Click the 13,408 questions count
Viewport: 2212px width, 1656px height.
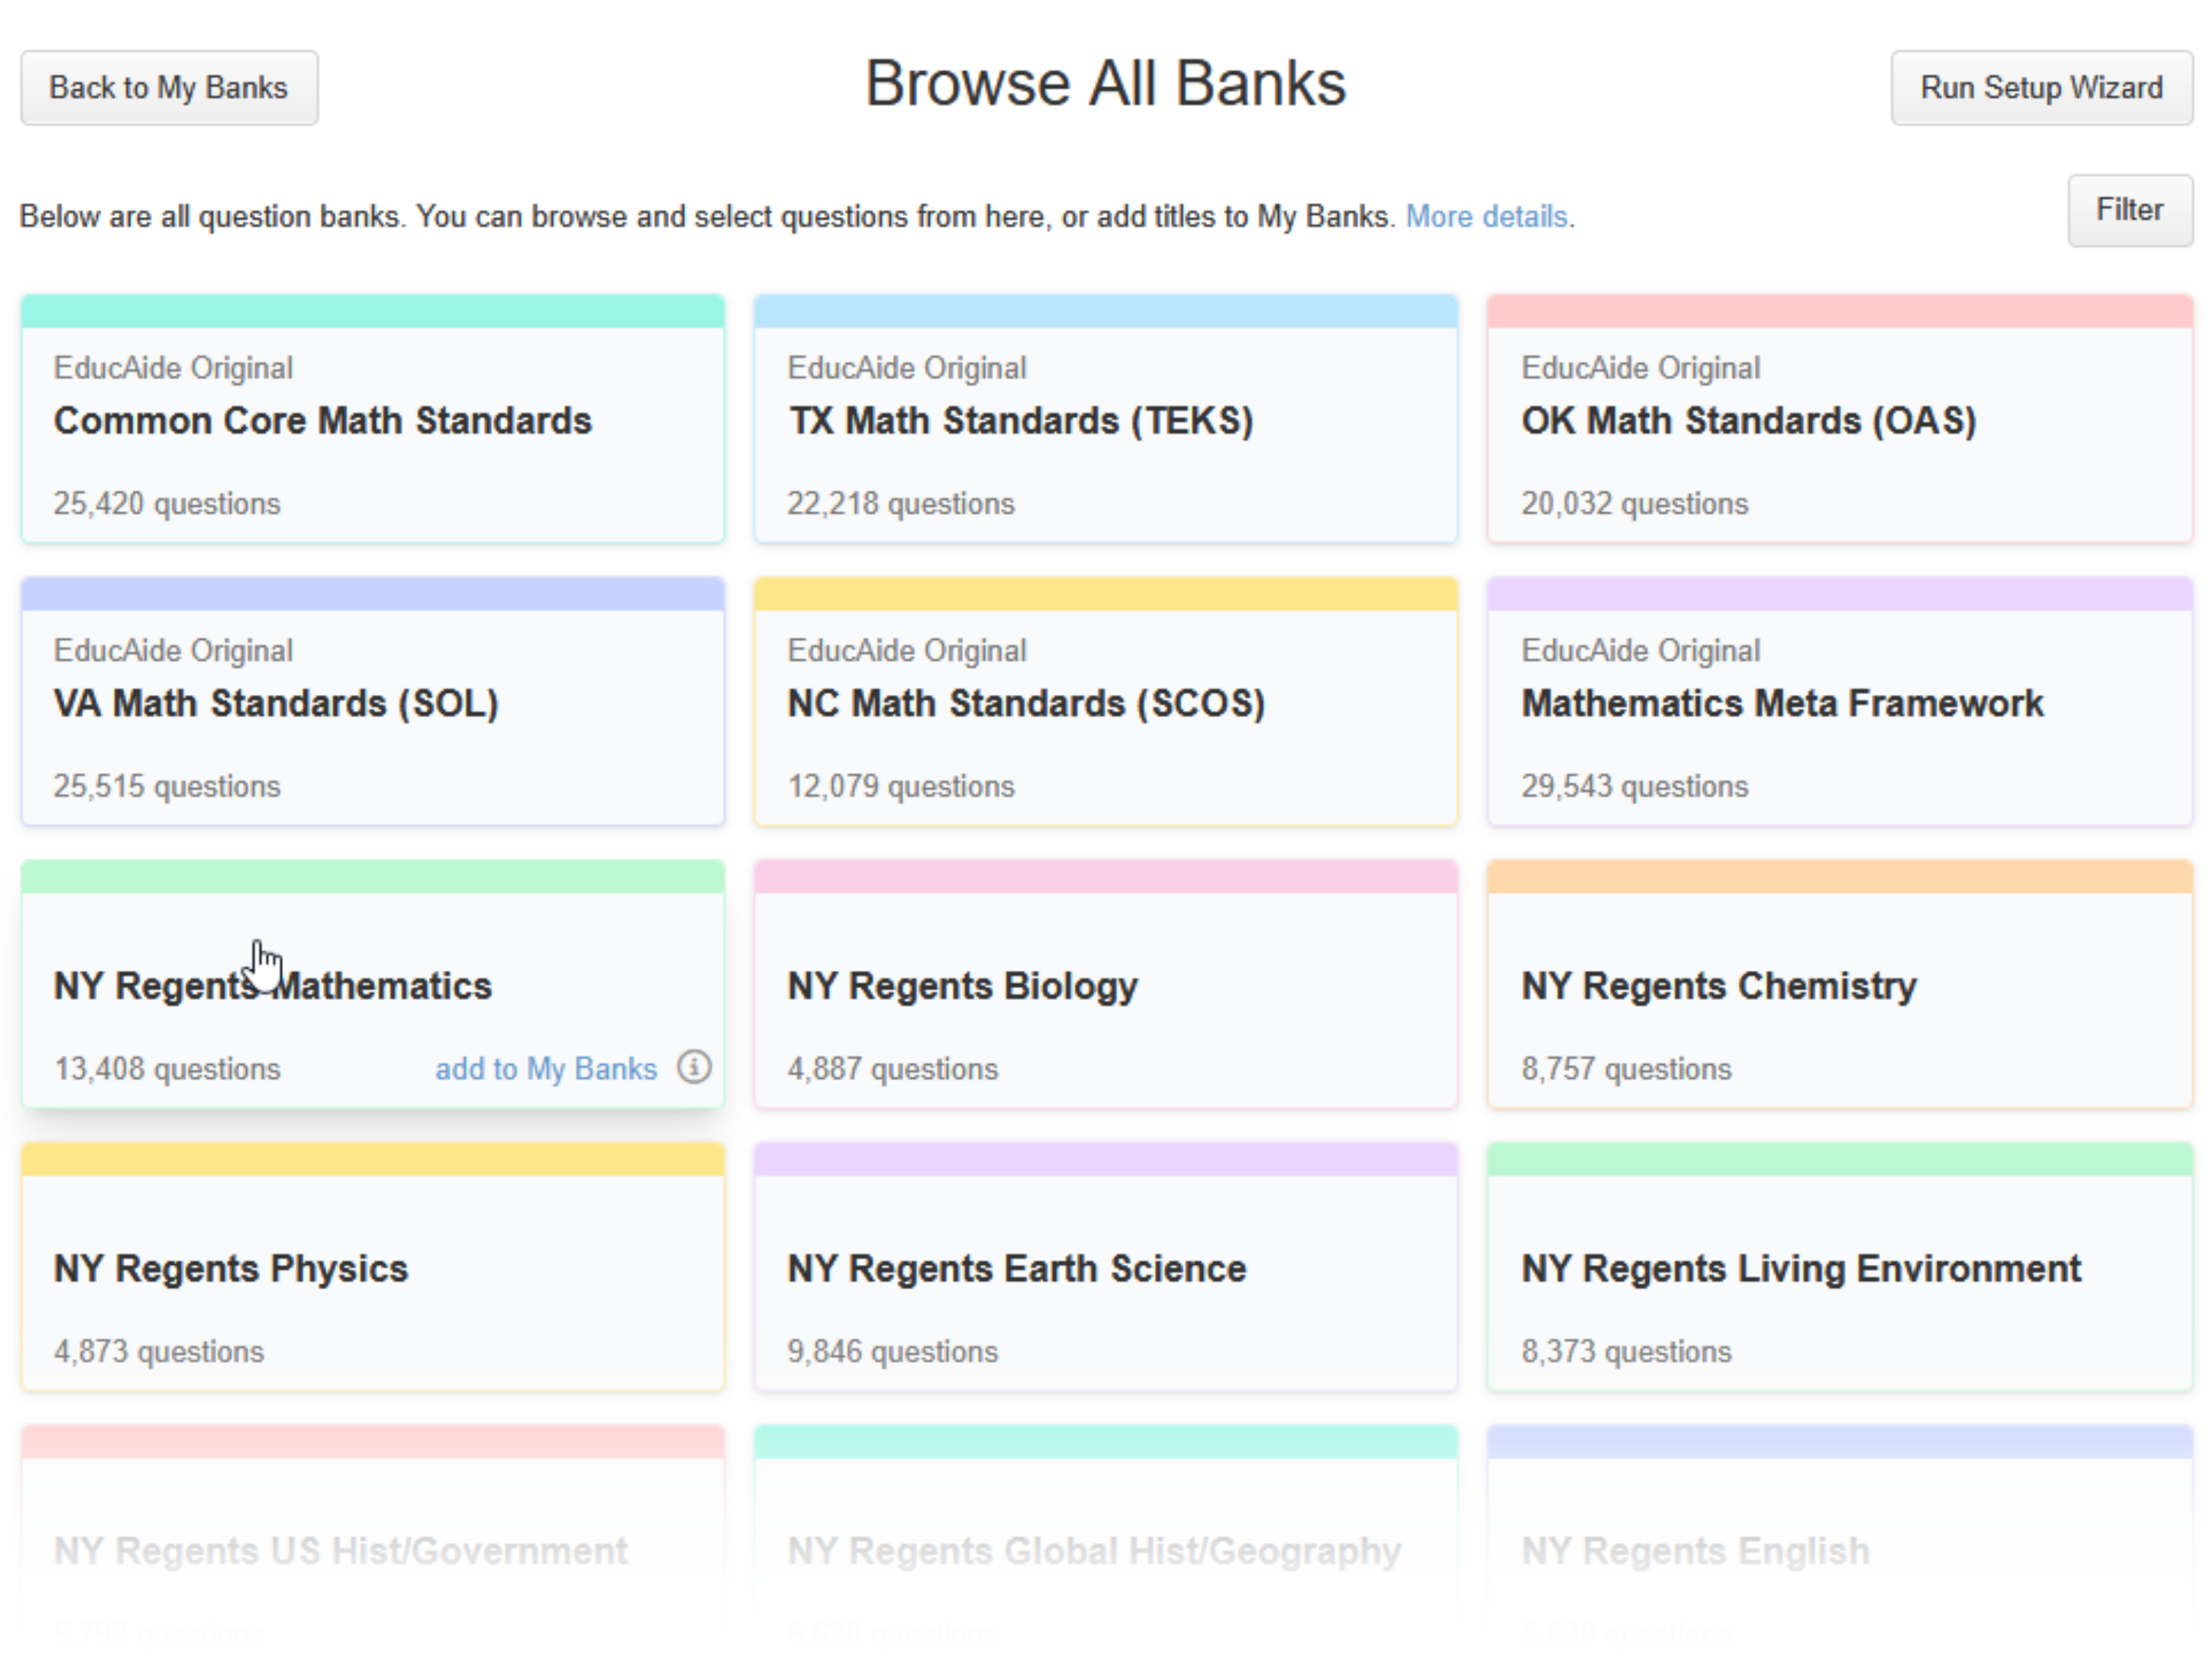(x=167, y=1069)
